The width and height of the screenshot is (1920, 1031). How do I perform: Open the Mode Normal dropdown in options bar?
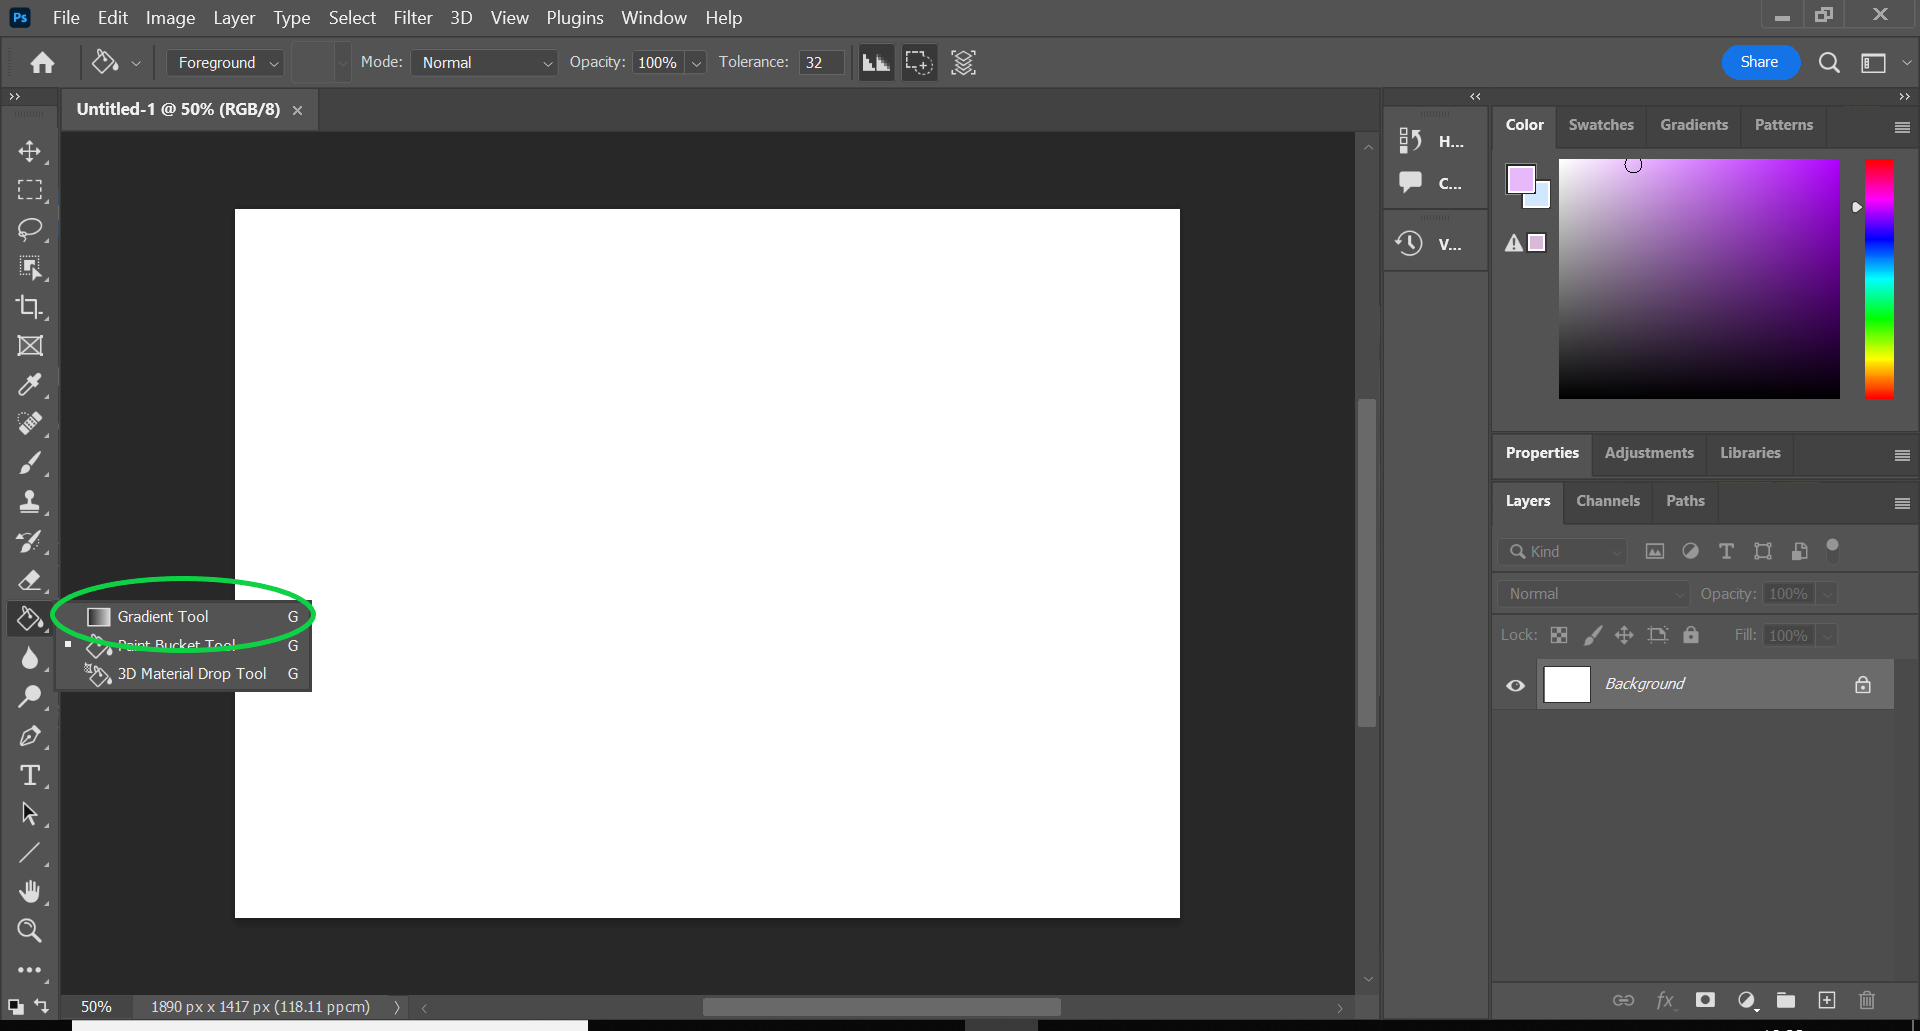click(484, 63)
